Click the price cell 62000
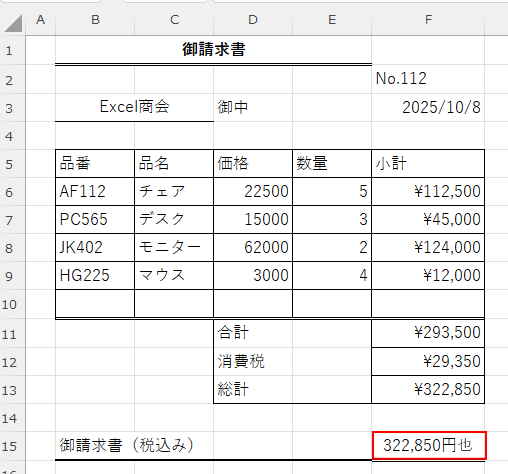508x474 pixels. coord(253,248)
